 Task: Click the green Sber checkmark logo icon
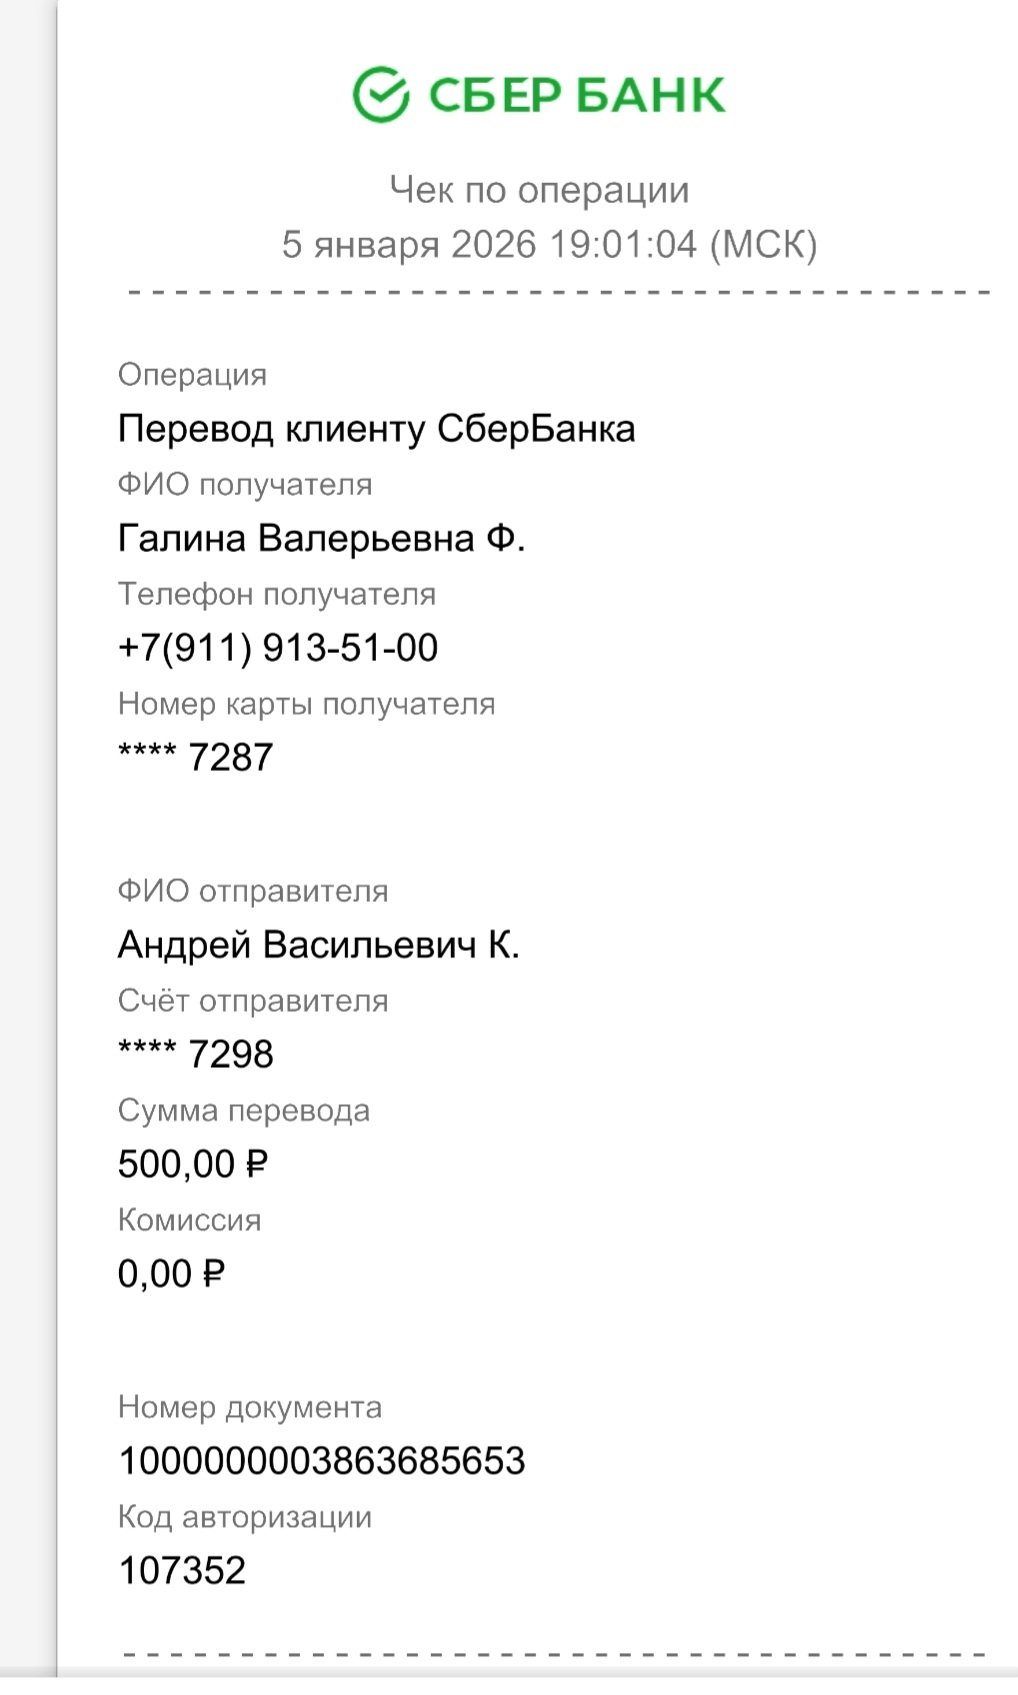point(380,95)
